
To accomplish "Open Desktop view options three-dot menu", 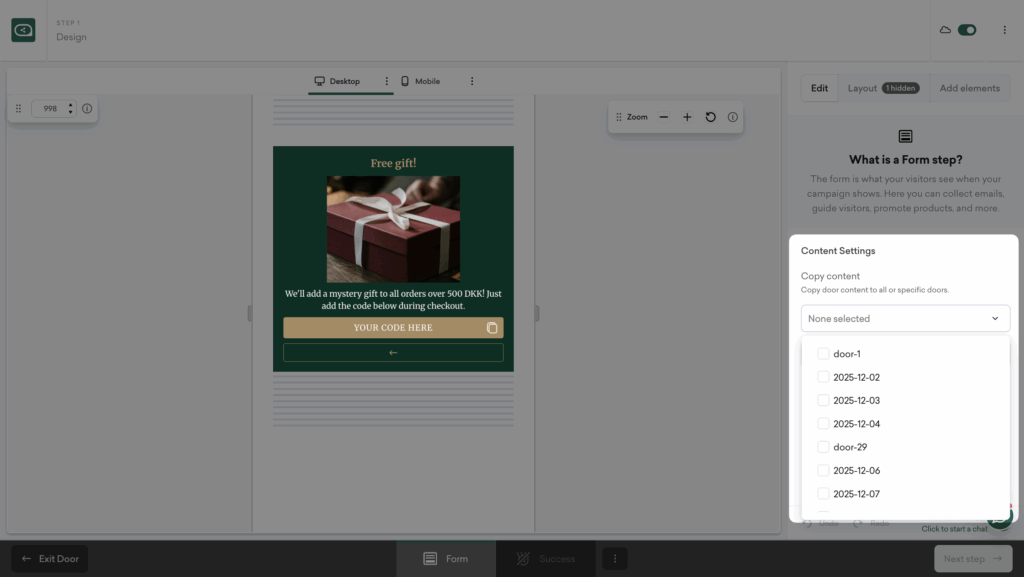I will pyautogui.click(x=387, y=81).
